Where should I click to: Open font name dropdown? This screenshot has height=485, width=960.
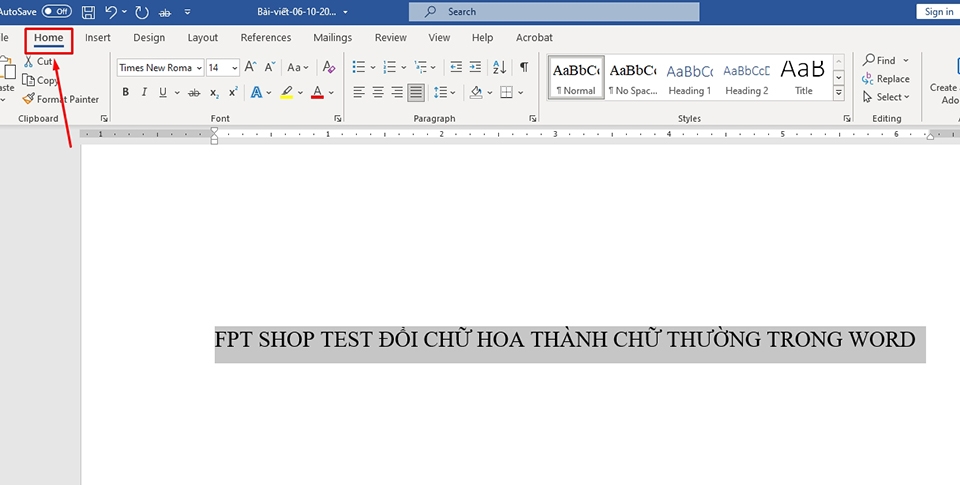point(200,67)
